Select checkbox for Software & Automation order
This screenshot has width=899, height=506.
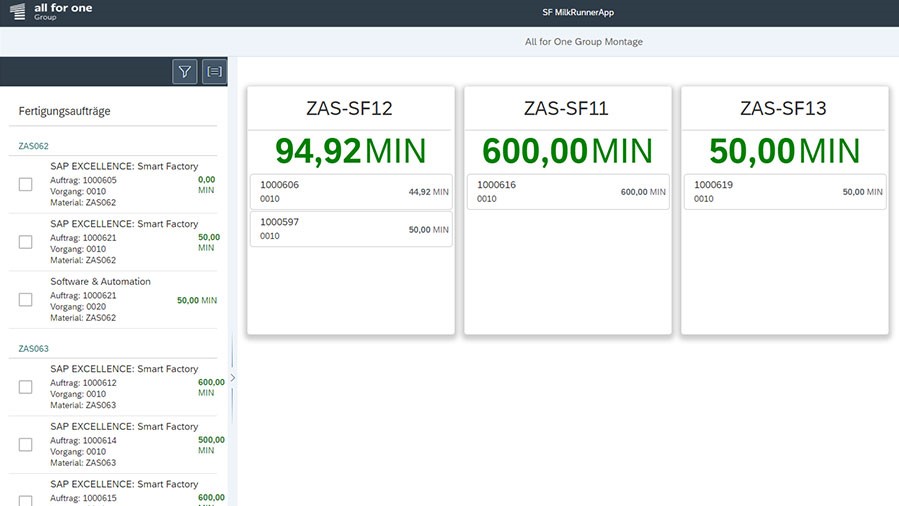pyautogui.click(x=26, y=300)
